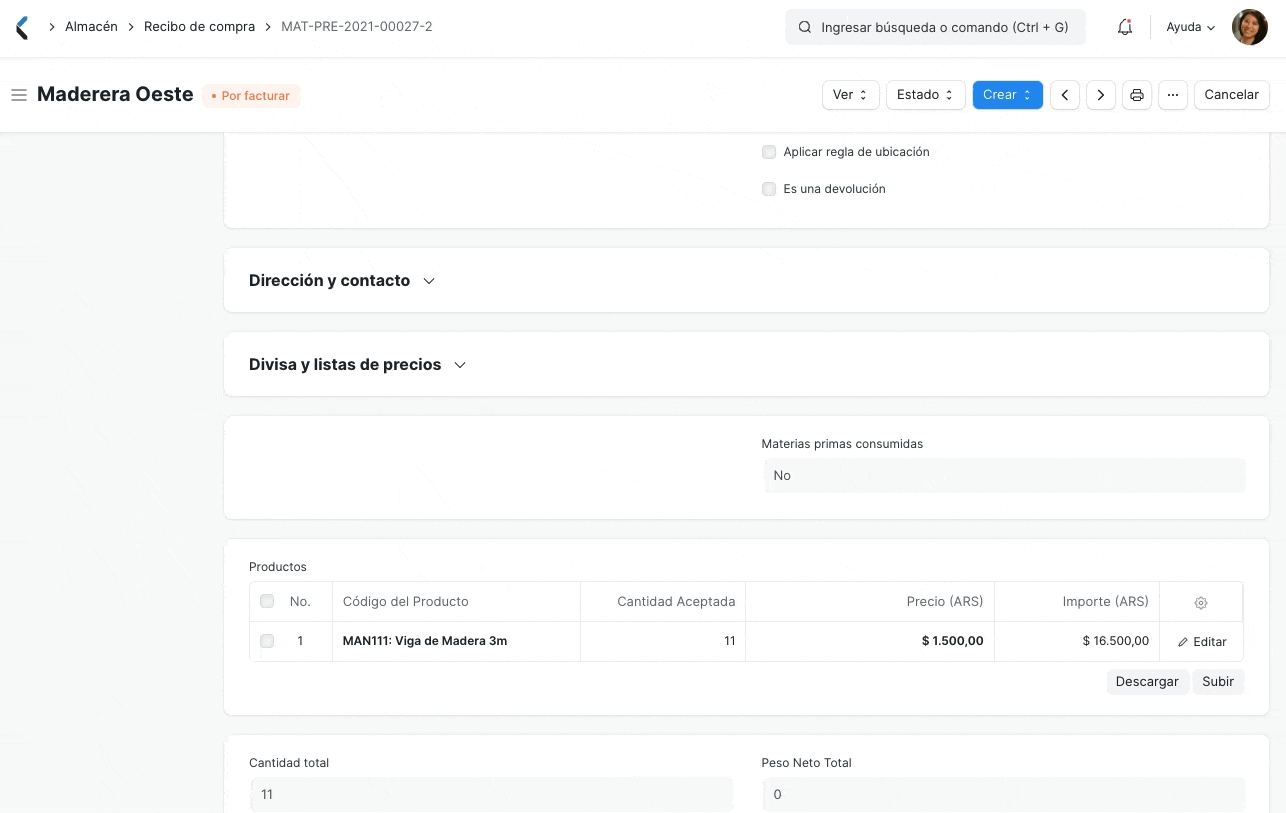Open table settings gear icon

point(1201,602)
